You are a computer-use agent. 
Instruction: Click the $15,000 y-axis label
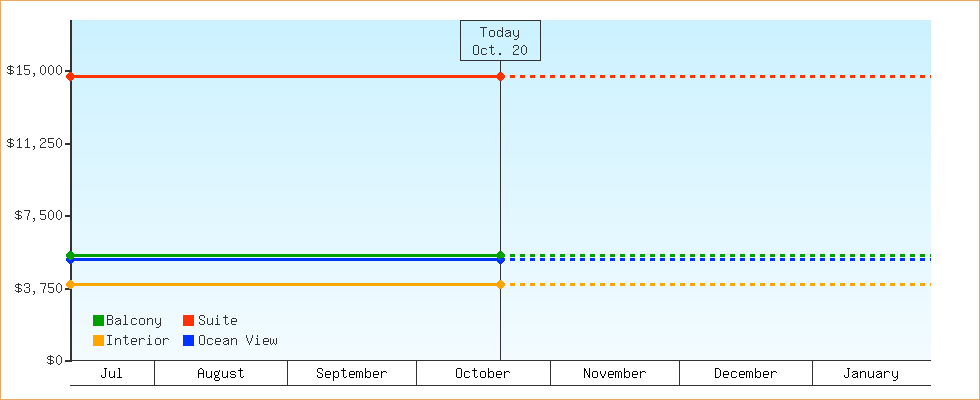click(34, 70)
